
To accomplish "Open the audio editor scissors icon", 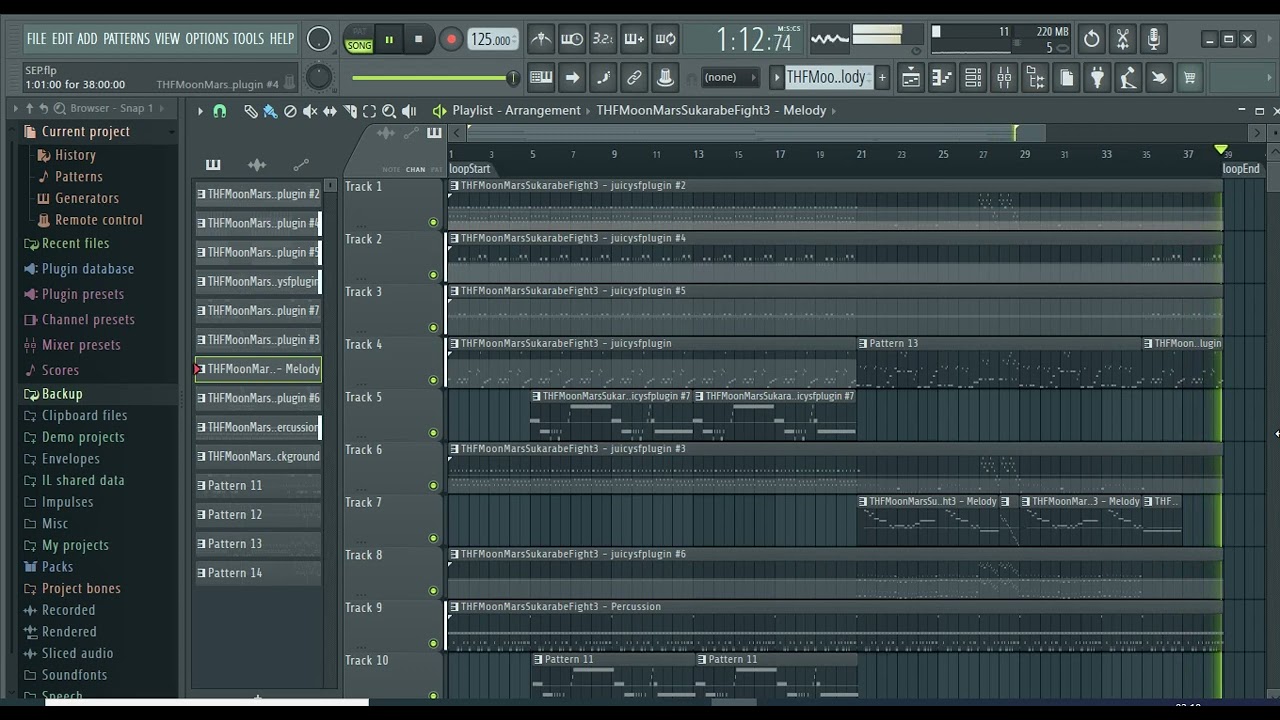I will point(1123,39).
